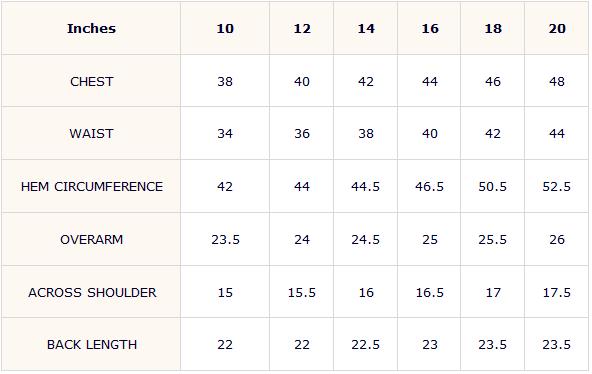Click the Inches header cell
The height and width of the screenshot is (374, 592).
[x=91, y=29]
